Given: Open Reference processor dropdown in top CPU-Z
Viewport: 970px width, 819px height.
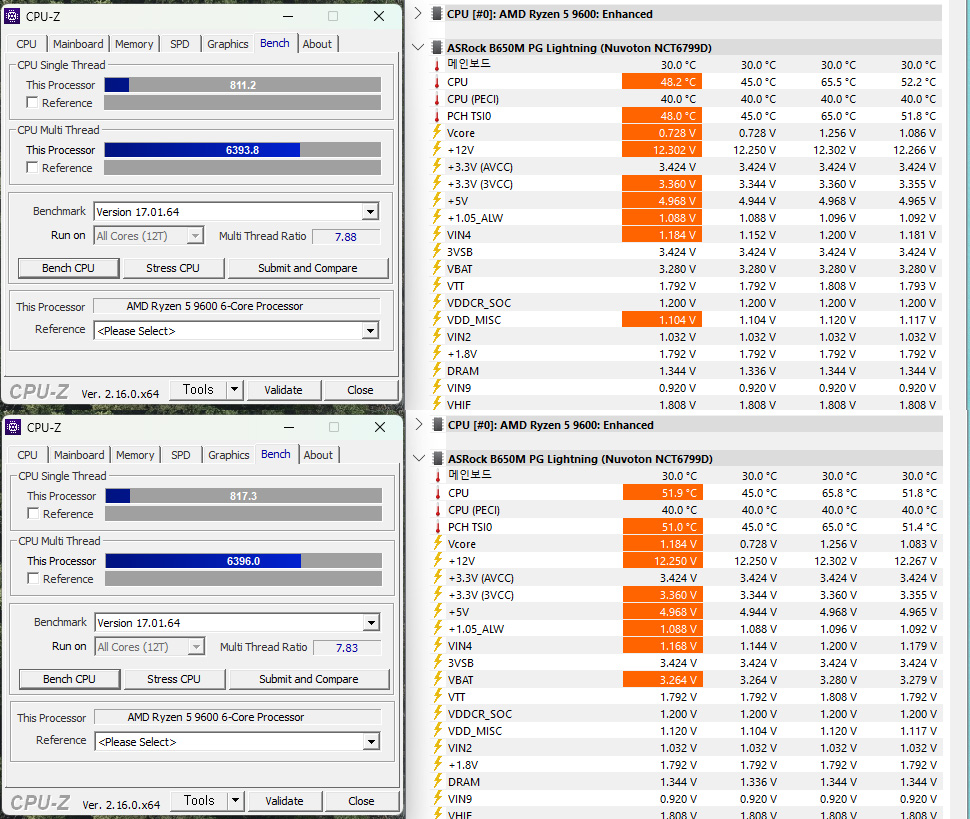Looking at the screenshot, I should pos(370,331).
